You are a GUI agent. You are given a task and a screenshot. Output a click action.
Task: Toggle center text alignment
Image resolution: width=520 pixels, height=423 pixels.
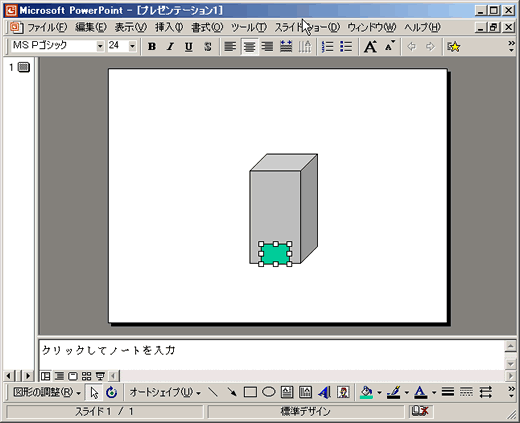249,47
